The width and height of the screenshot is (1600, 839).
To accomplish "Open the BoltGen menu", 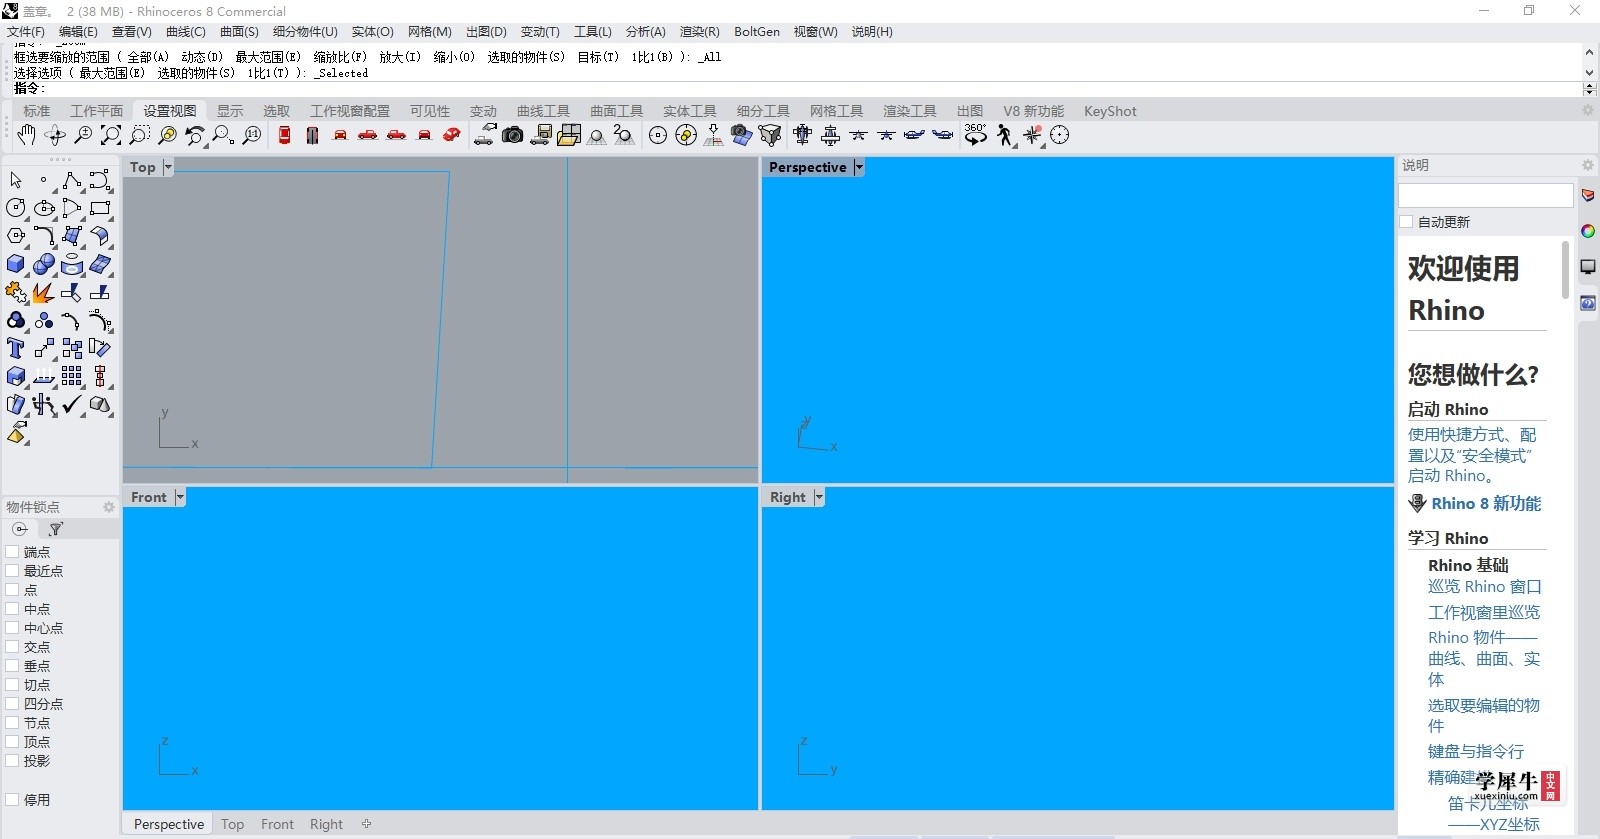I will [x=757, y=32].
